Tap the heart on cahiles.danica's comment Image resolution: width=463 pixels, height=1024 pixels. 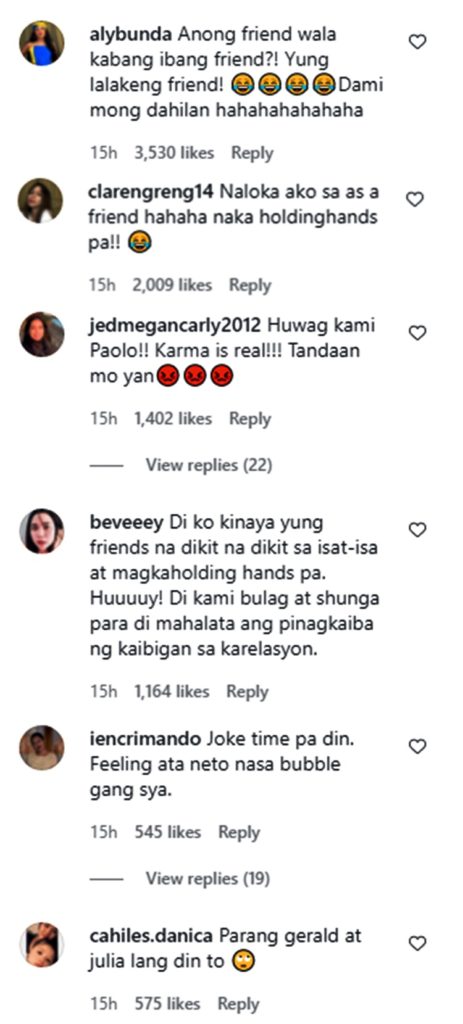(417, 943)
